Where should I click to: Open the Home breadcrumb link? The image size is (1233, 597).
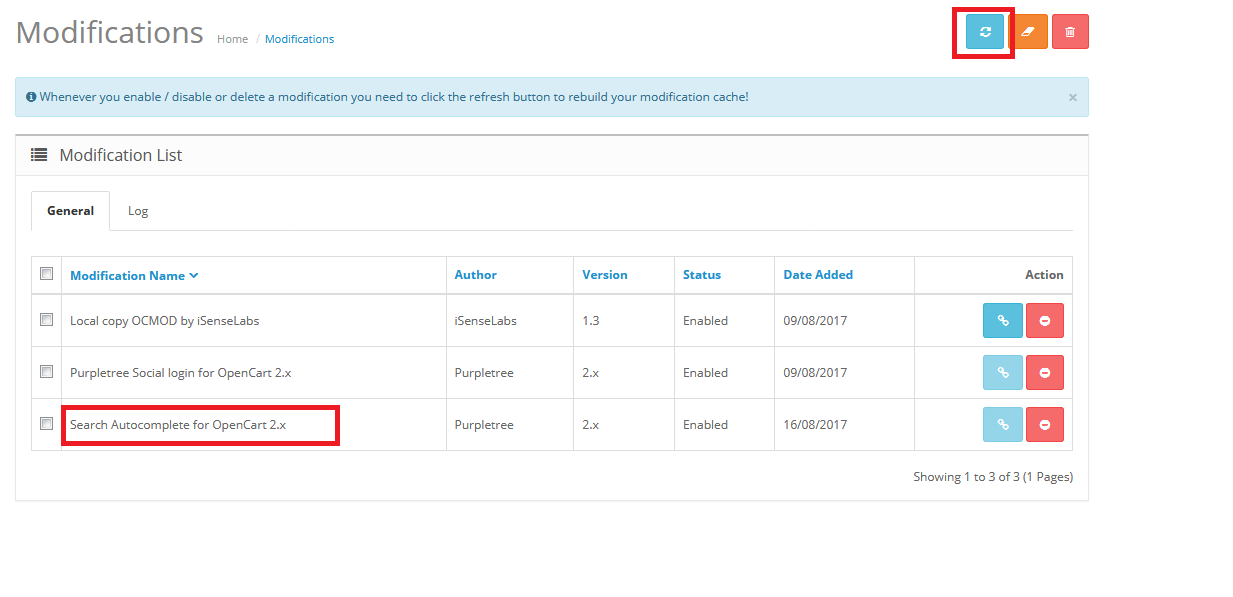[x=232, y=38]
